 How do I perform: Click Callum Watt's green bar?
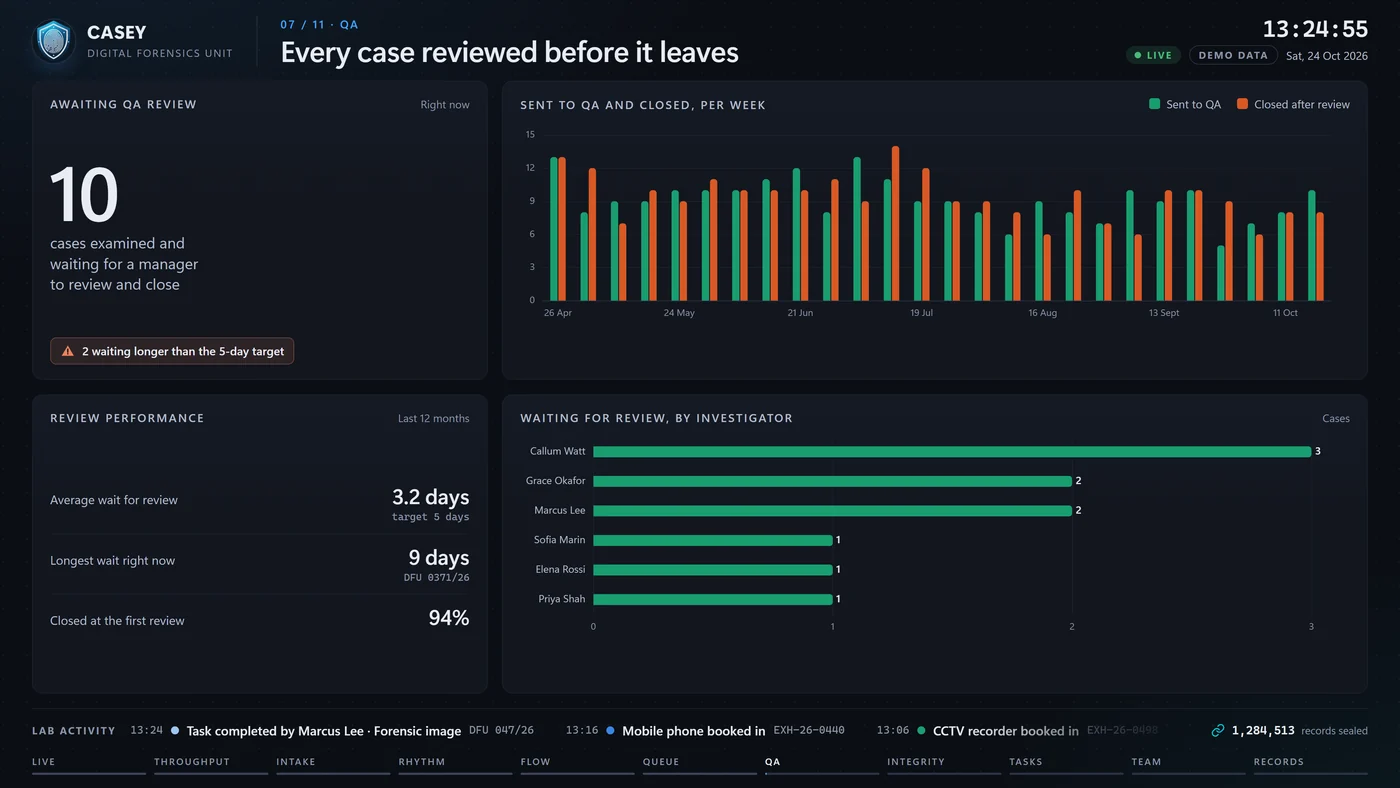click(x=952, y=452)
